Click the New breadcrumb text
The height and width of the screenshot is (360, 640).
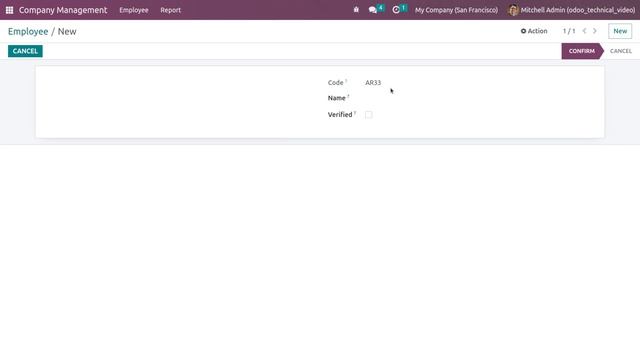click(x=67, y=31)
